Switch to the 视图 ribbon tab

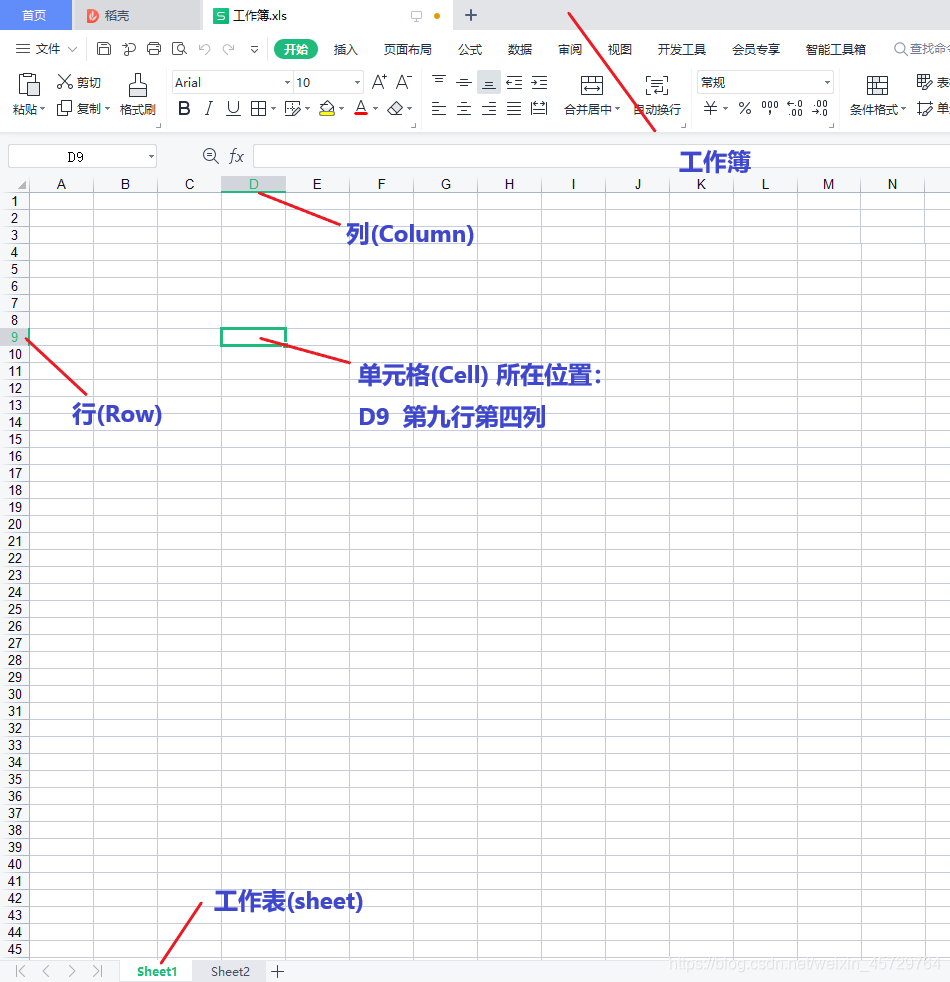[x=619, y=49]
